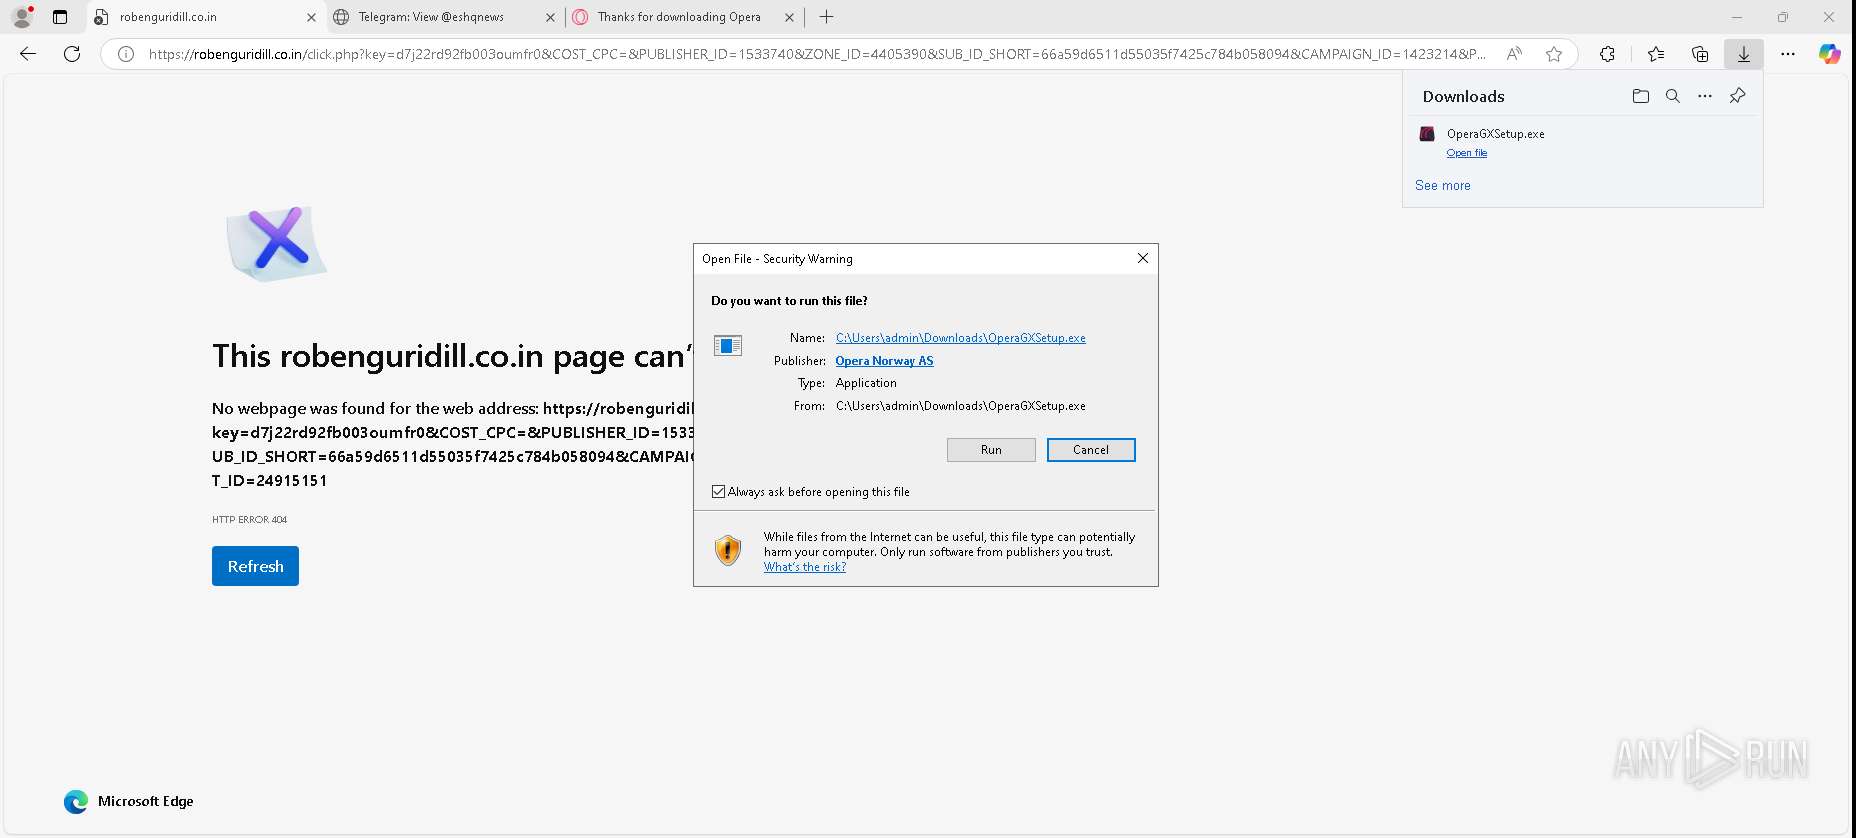Open Settings and more ellipsis menu
Image resolution: width=1856 pixels, height=838 pixels.
1788,54
